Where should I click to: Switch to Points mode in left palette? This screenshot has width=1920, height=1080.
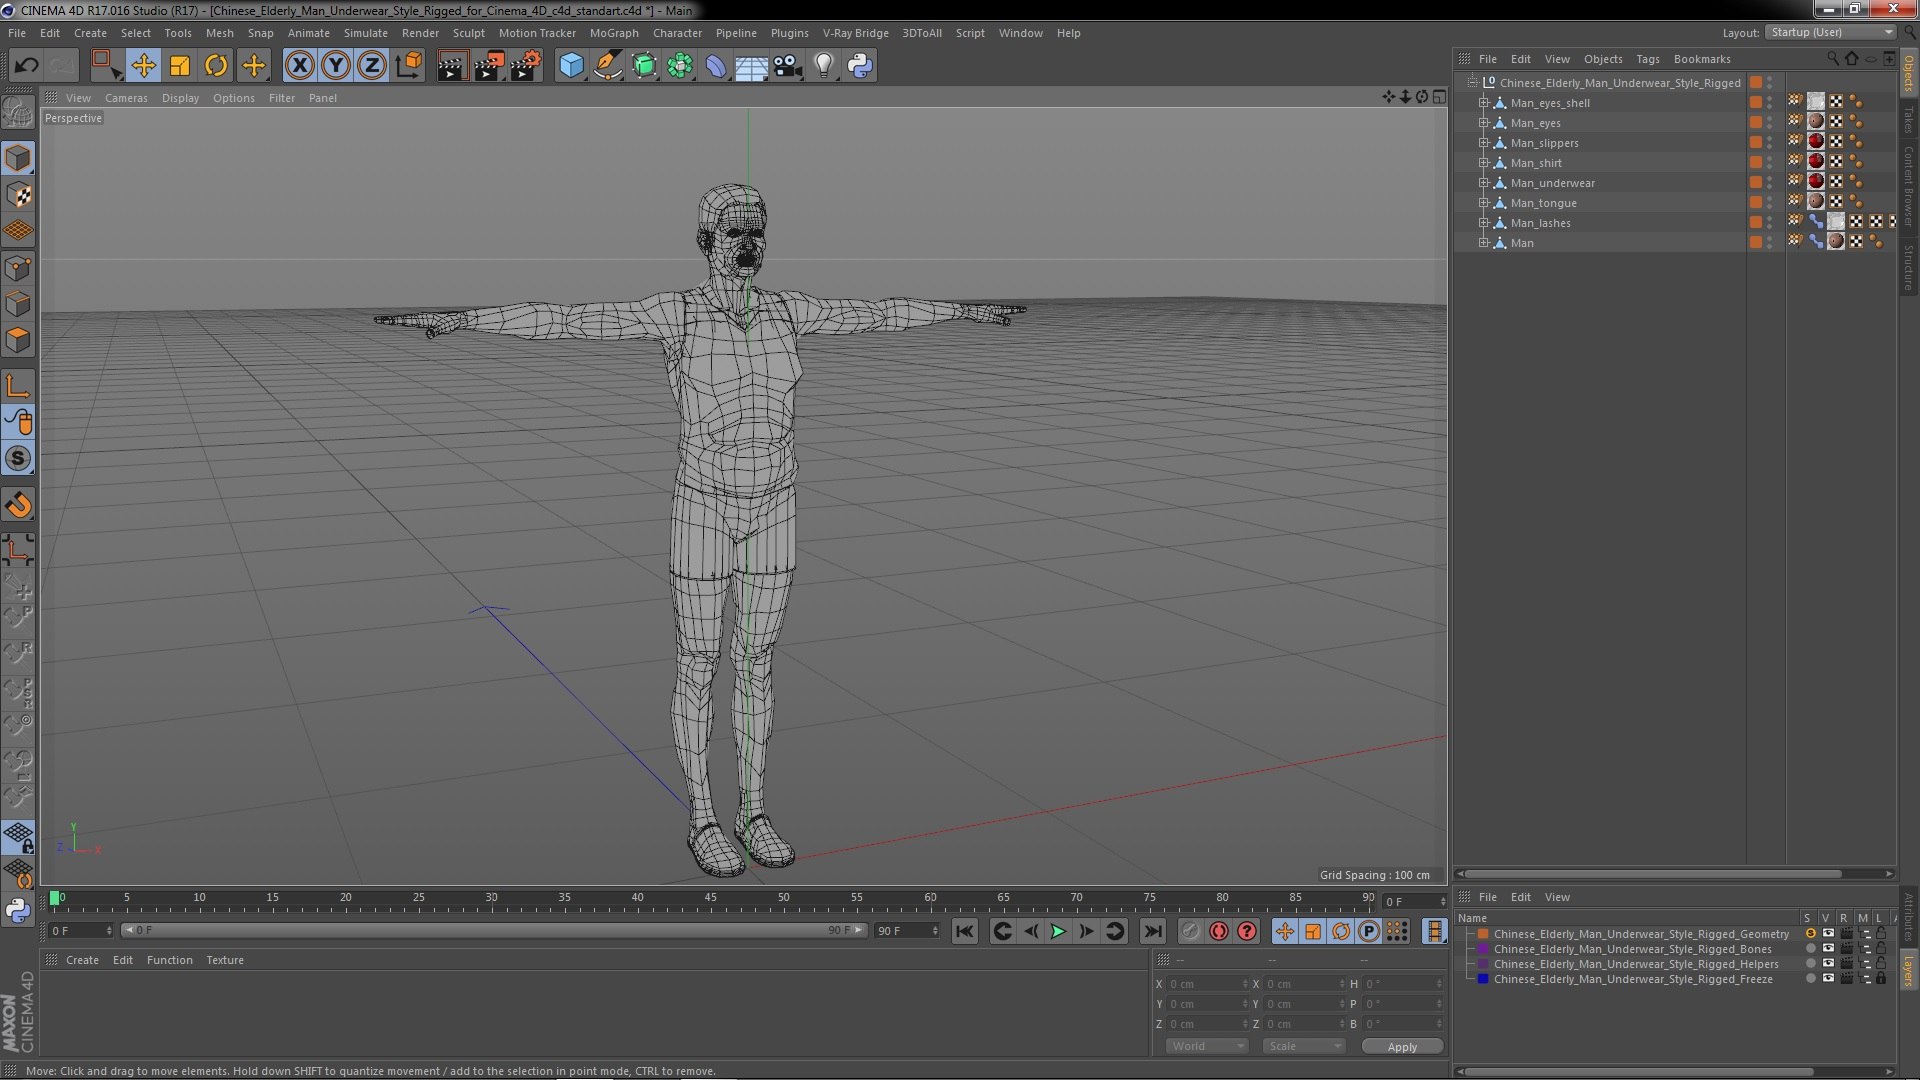tap(18, 268)
